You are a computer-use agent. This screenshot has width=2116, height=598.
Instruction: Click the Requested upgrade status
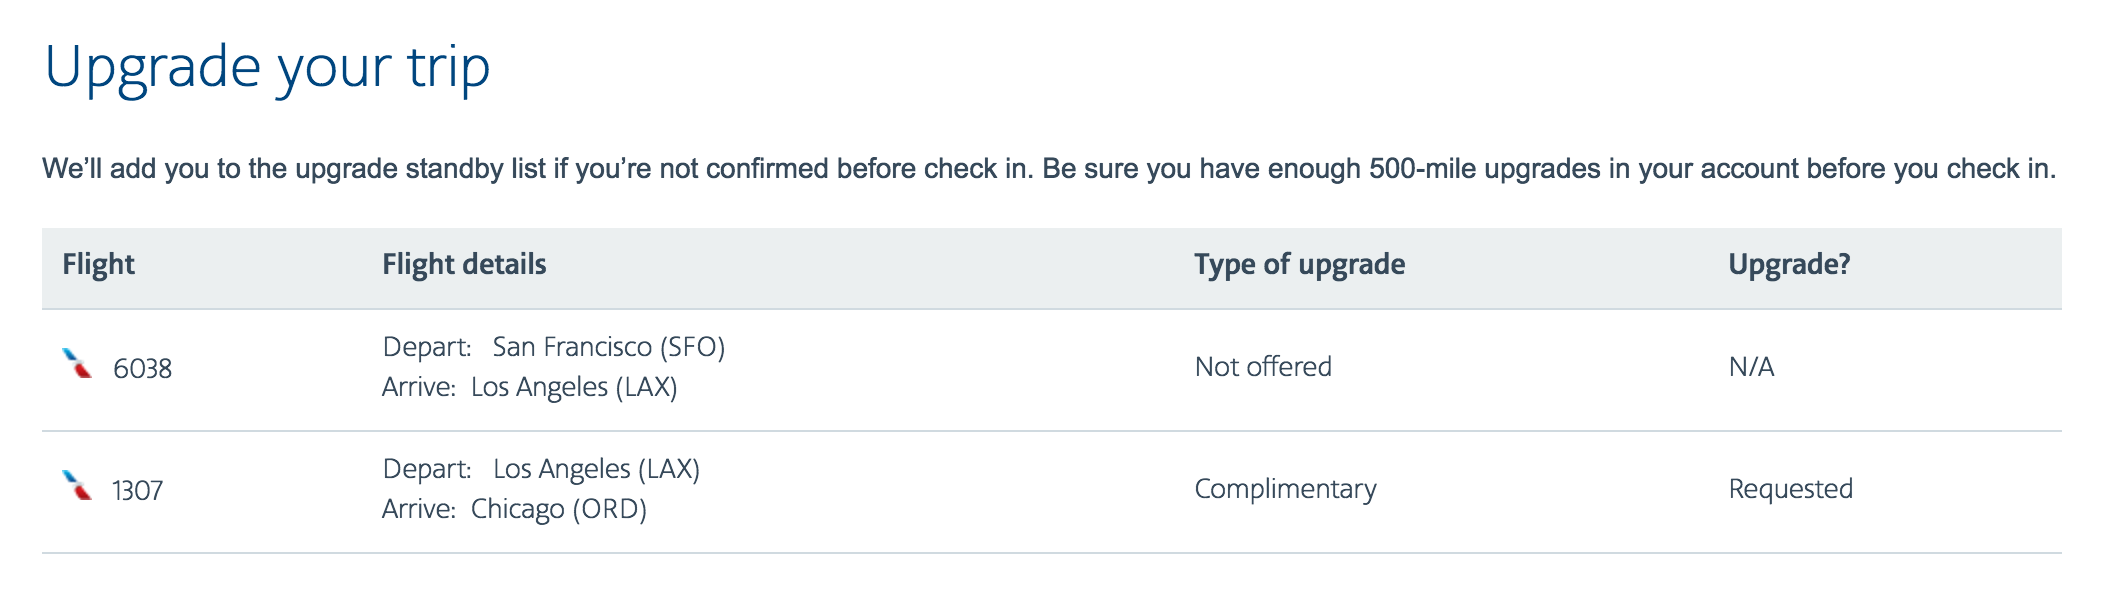pos(1790,489)
